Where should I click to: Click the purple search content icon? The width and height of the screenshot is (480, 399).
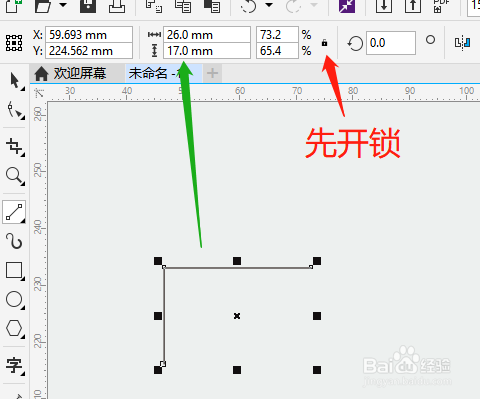[347, 6]
